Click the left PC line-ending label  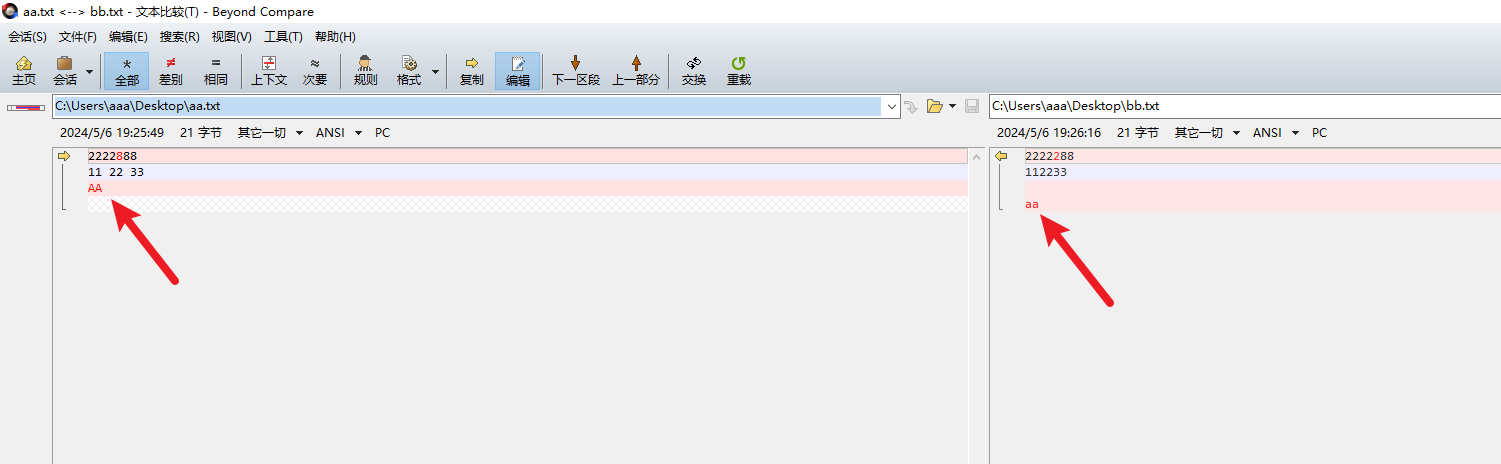click(383, 132)
